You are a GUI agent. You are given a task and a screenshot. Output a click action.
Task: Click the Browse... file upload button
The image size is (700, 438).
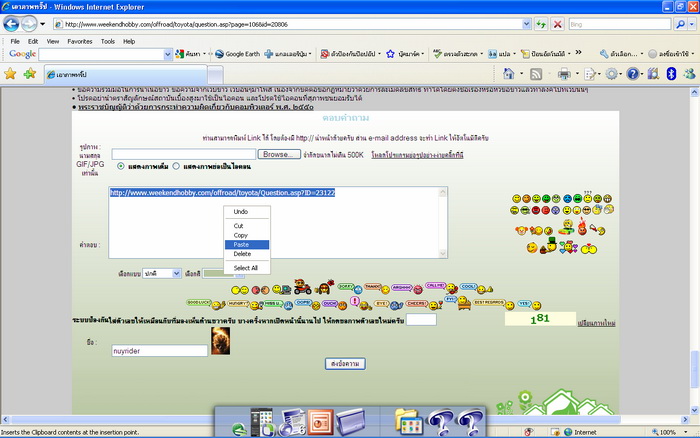[279, 154]
